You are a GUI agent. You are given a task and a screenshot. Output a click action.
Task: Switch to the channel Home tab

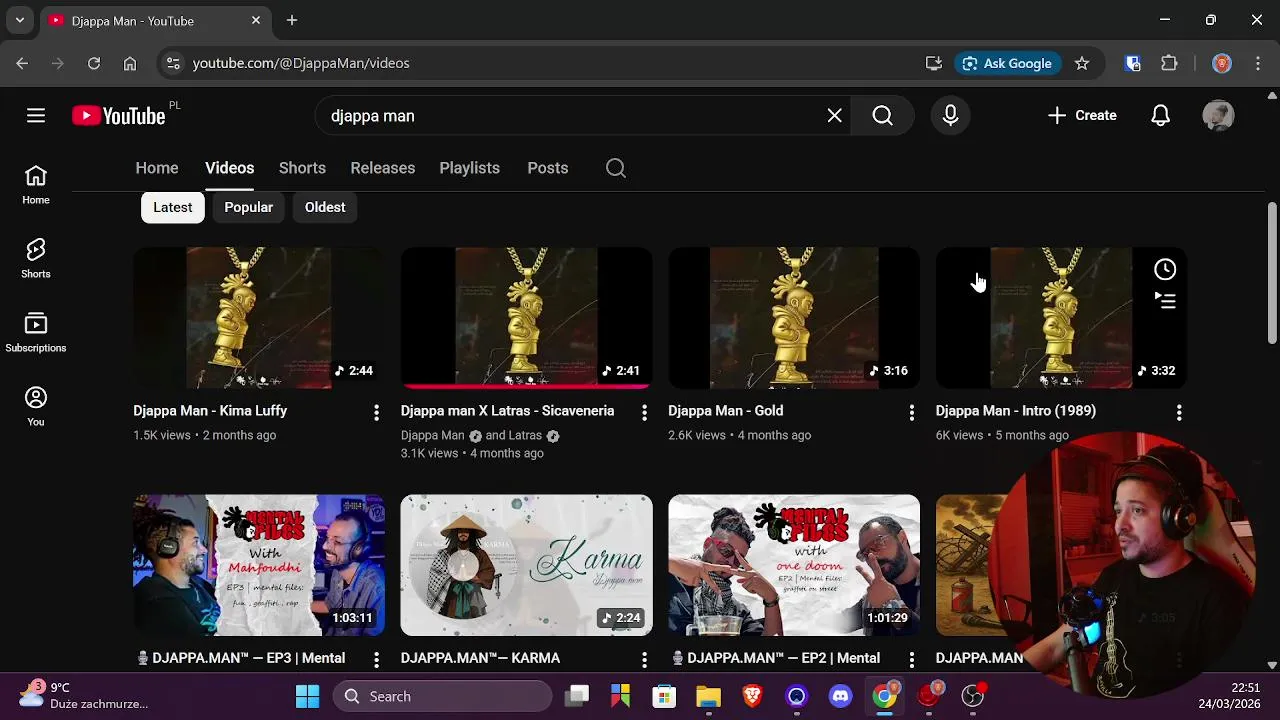pos(157,168)
